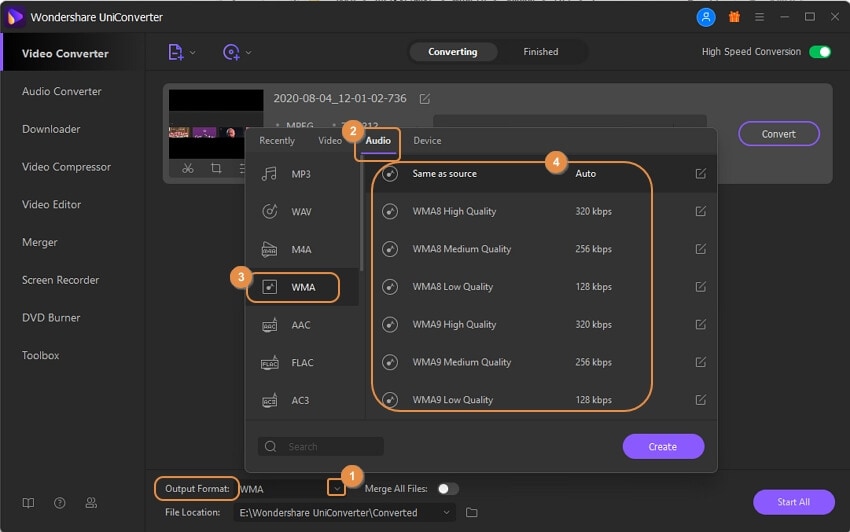Screen dimensions: 850x532
Task: Click the format Search field
Action: pos(320,446)
